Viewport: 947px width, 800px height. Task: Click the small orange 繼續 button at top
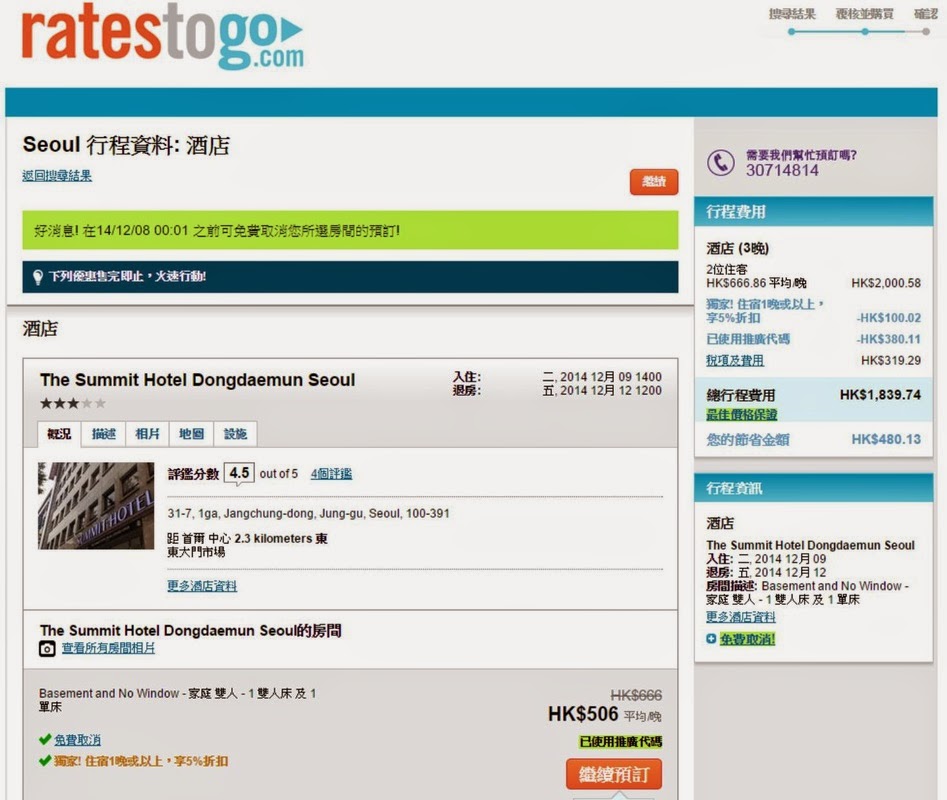(654, 182)
